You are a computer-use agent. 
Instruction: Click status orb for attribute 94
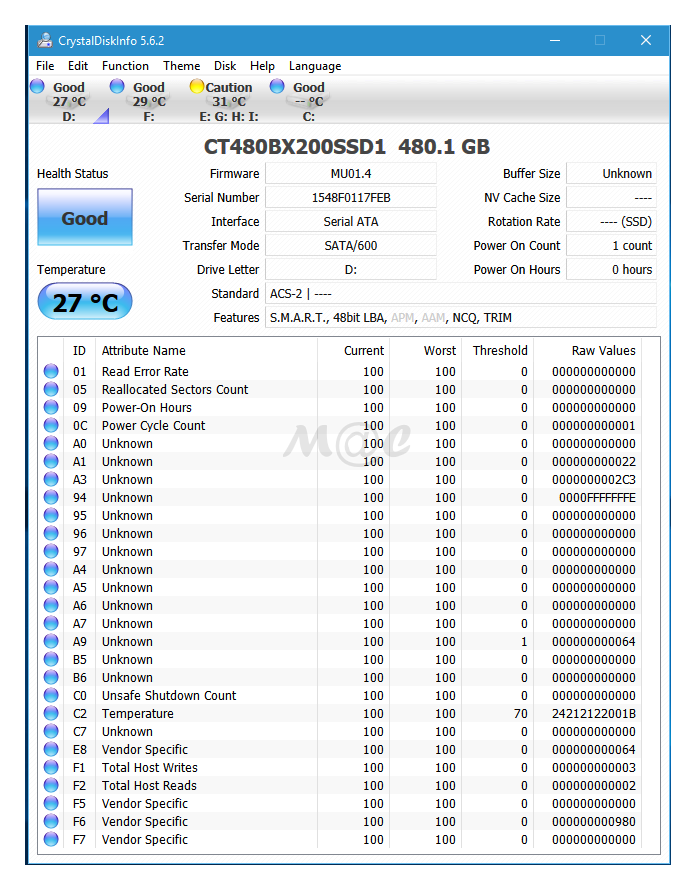click(51, 497)
